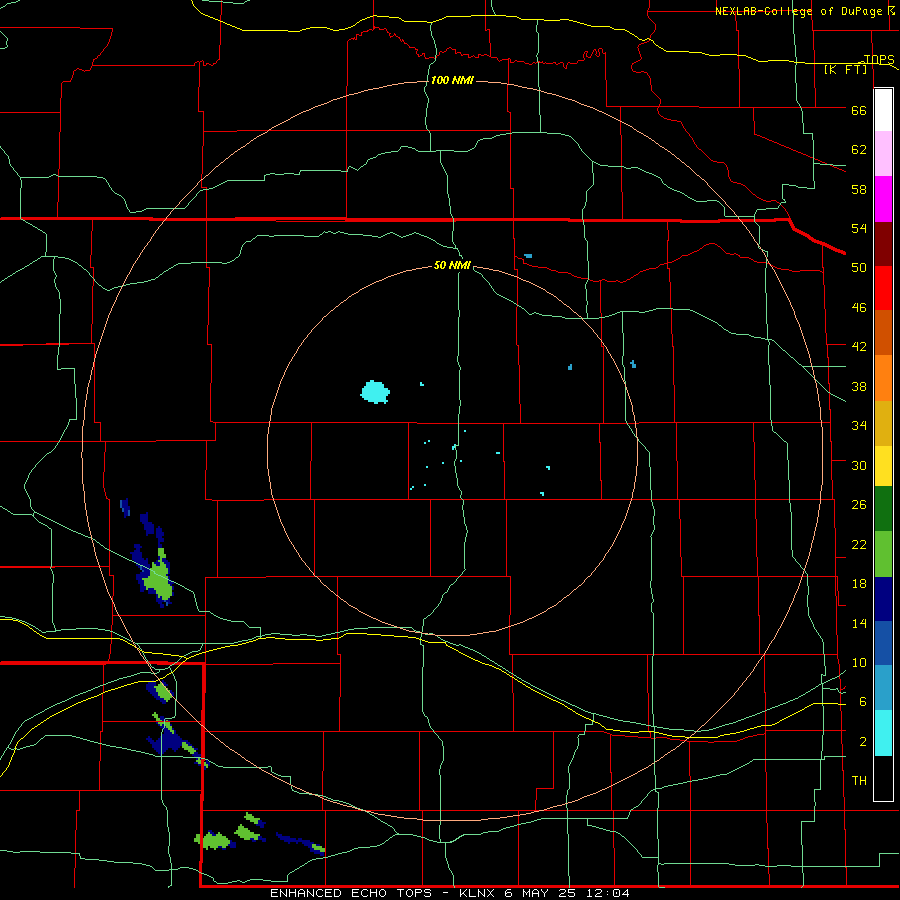Click the large cyan echo blob inside the 50 NMI ring
The width and height of the screenshot is (900, 900).
pos(375,392)
